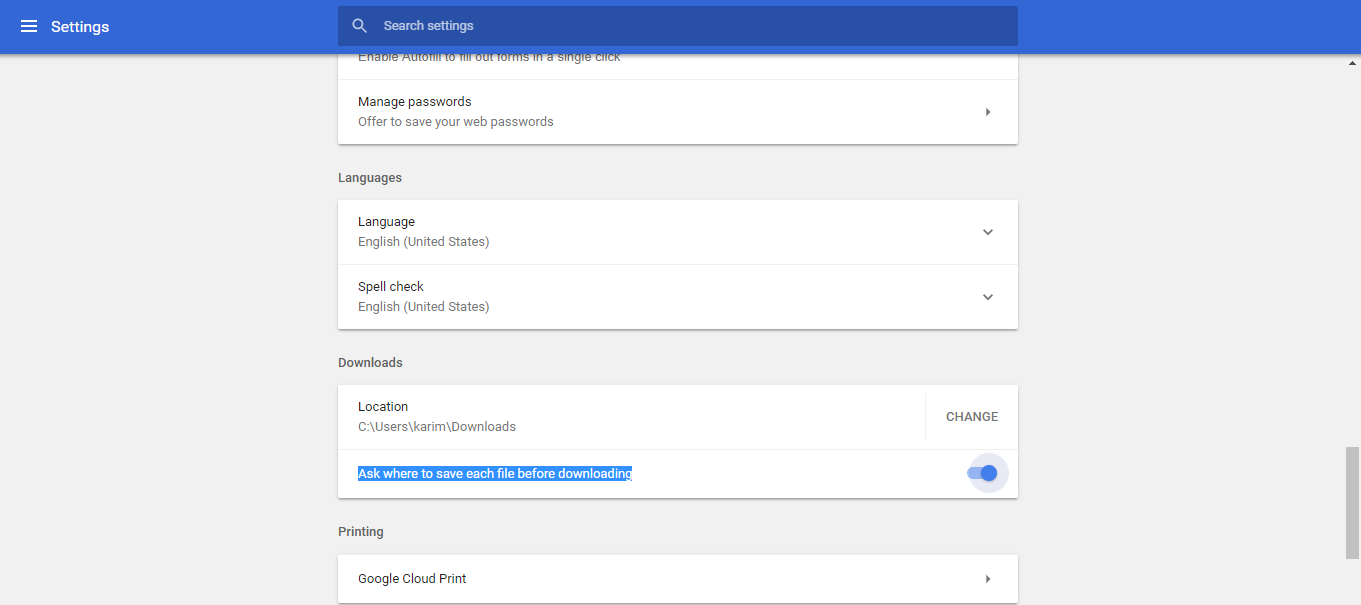This screenshot has width=1361, height=605.
Task: Click the Manage passwords row title
Action: pos(415,102)
